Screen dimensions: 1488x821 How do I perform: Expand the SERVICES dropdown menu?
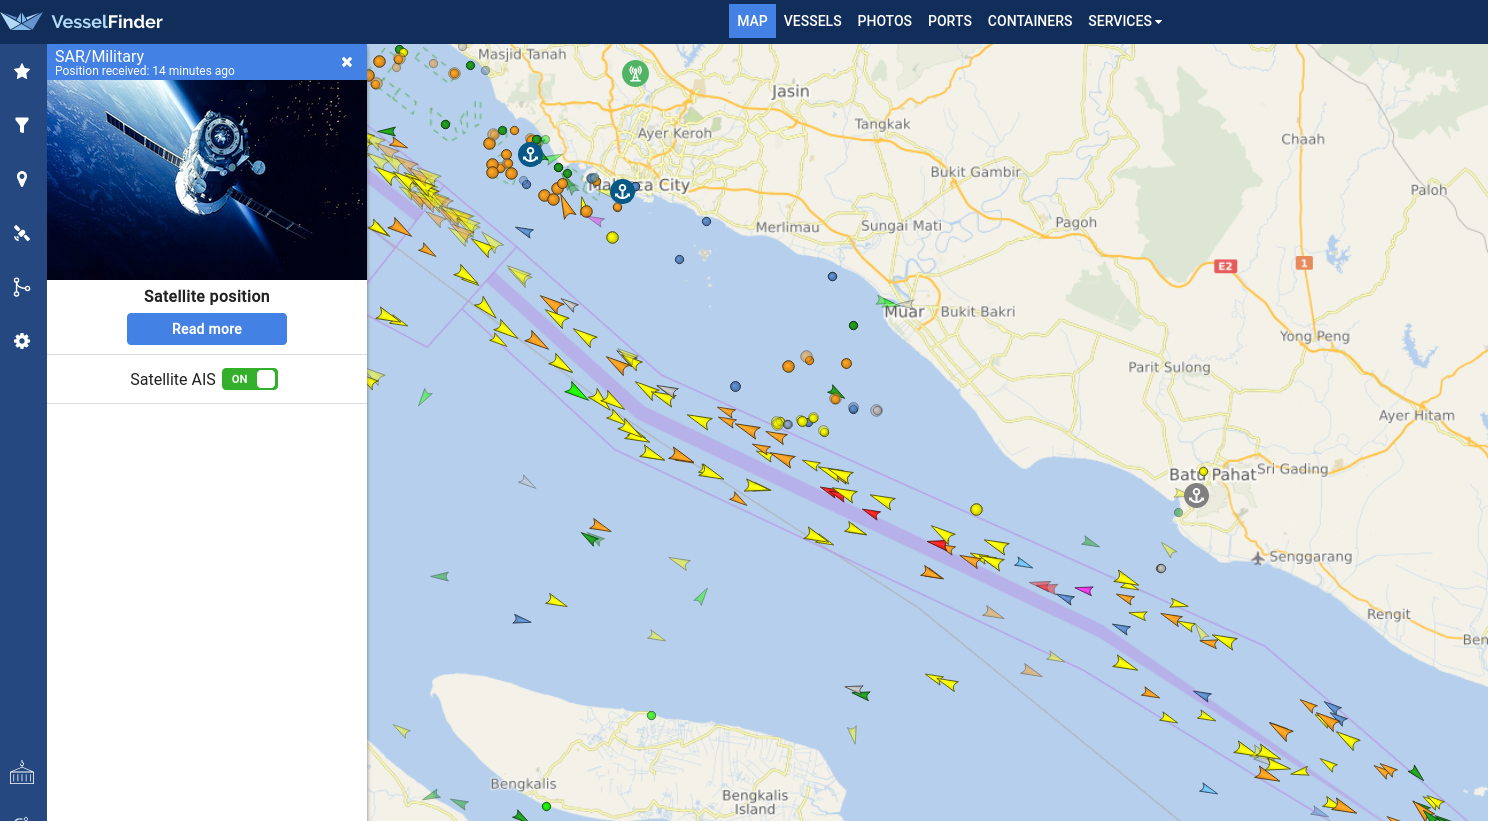coord(1125,21)
